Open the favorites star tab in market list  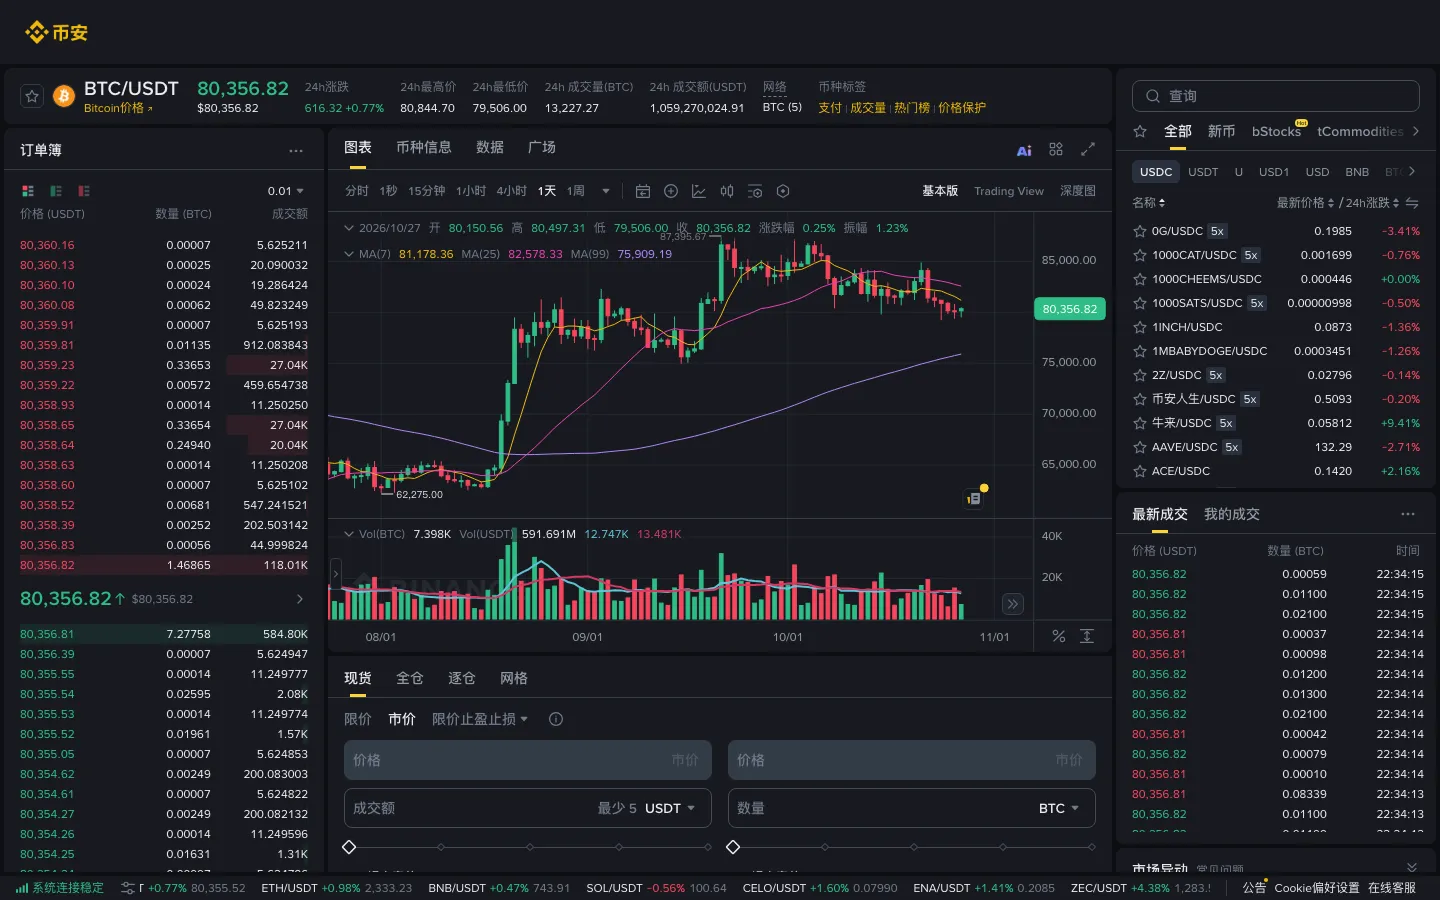click(x=1140, y=131)
